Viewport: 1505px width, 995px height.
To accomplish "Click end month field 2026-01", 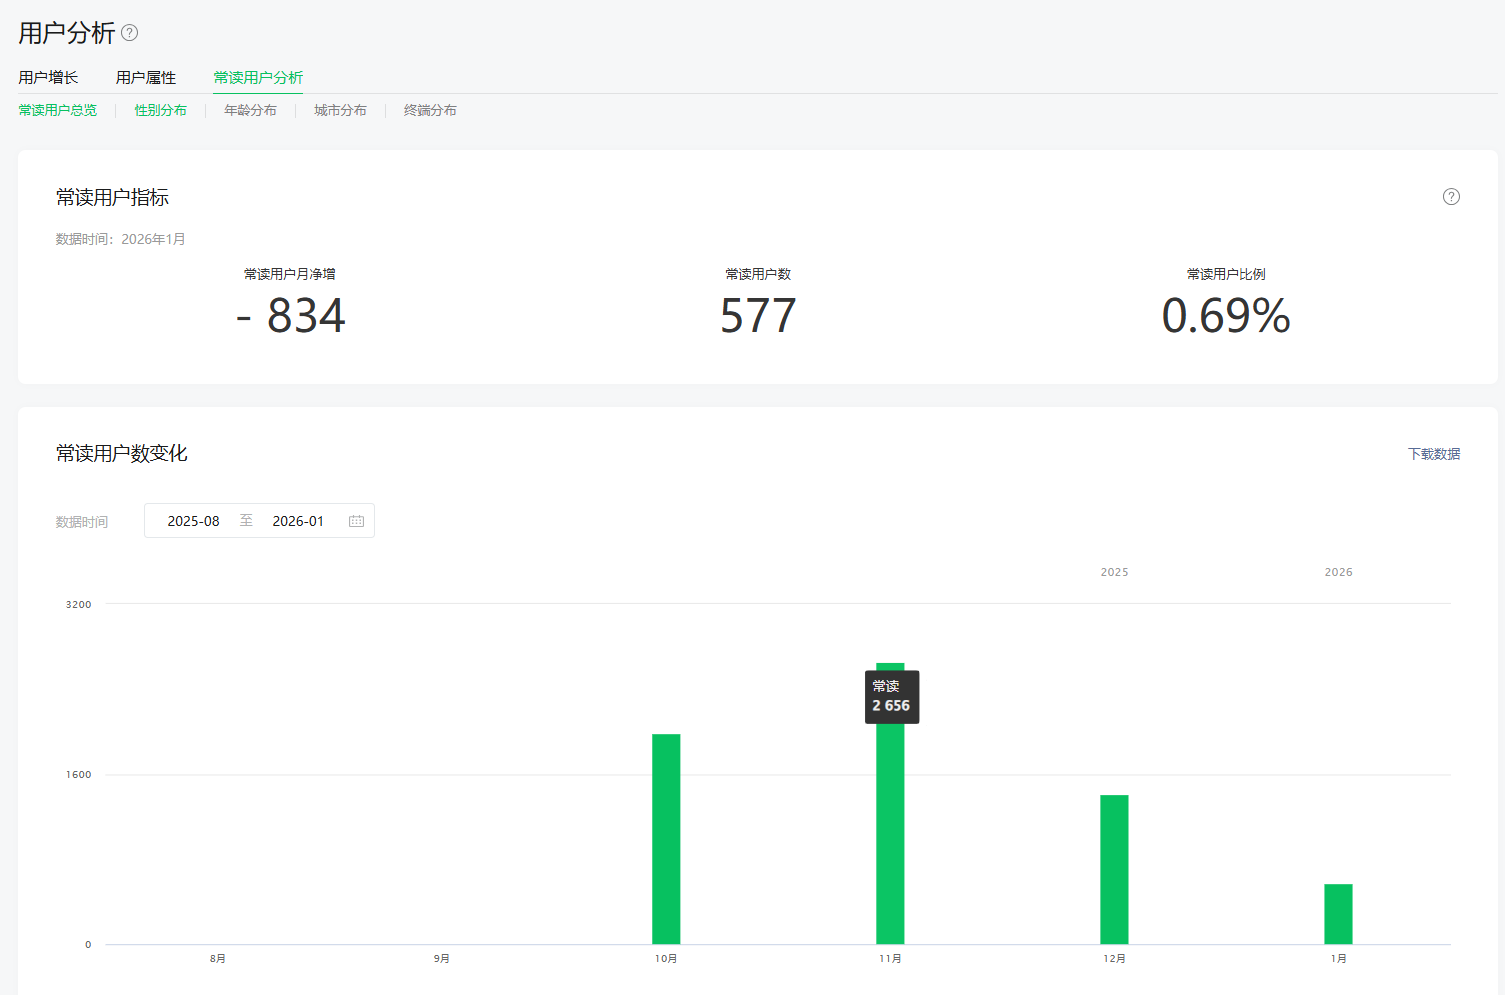I will [x=298, y=521].
